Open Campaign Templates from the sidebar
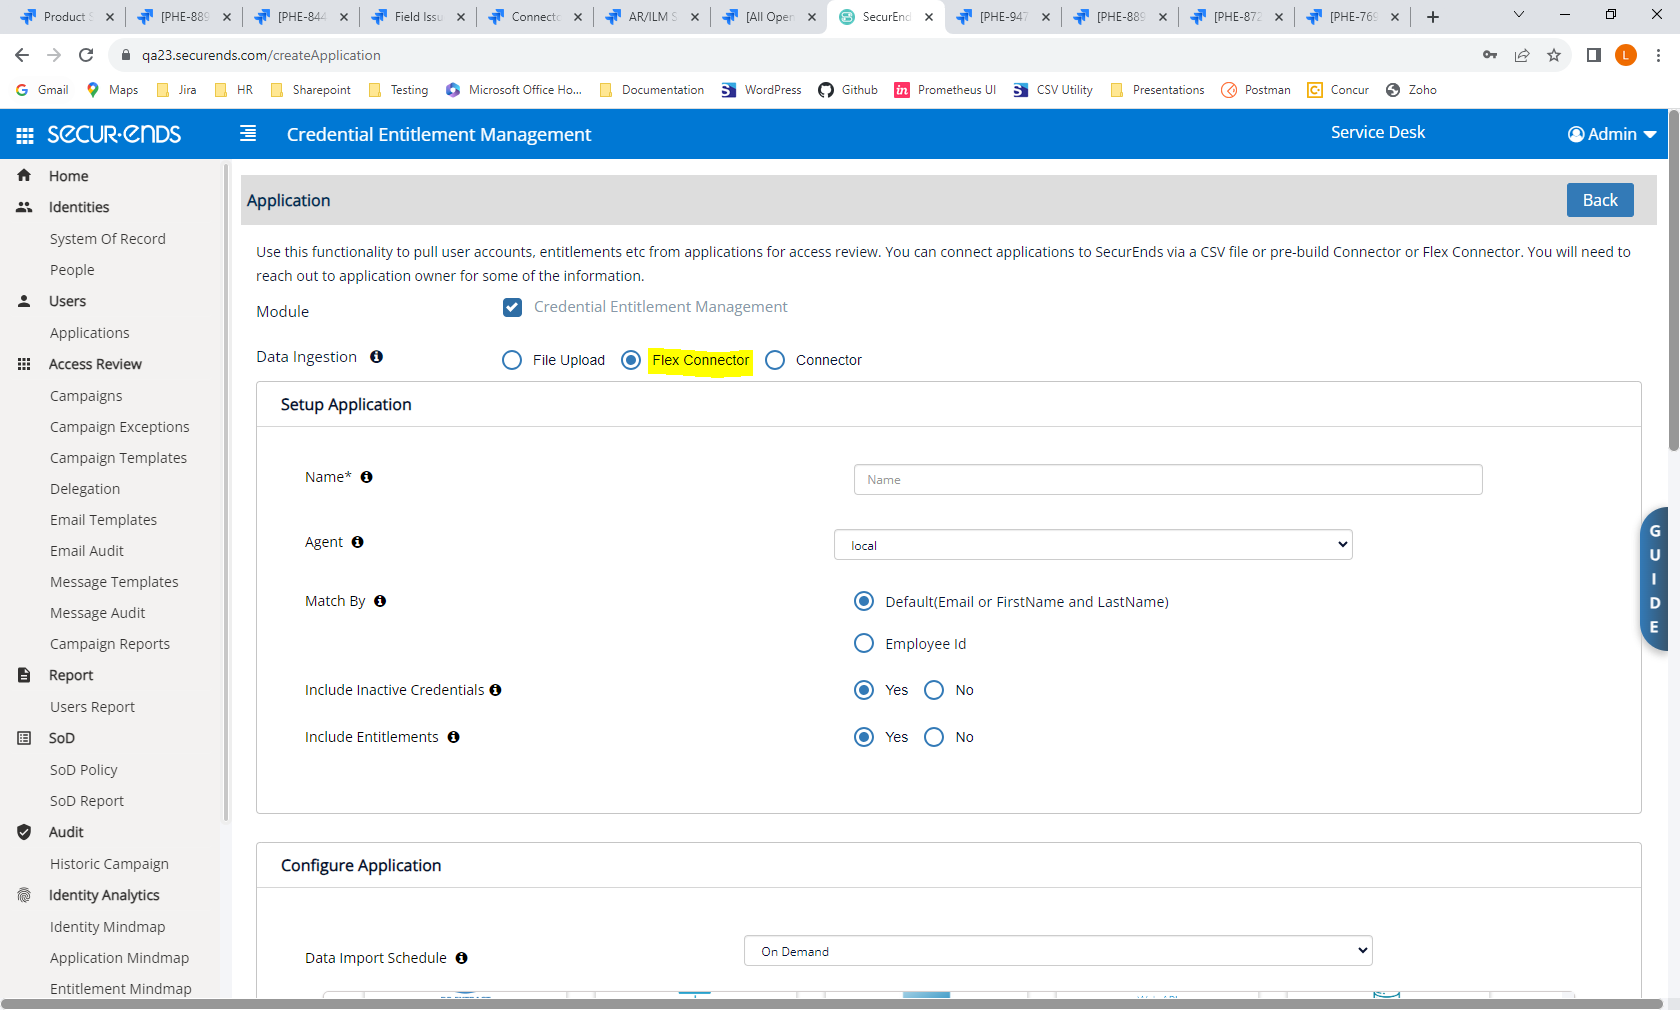The image size is (1680, 1010). pos(118,457)
